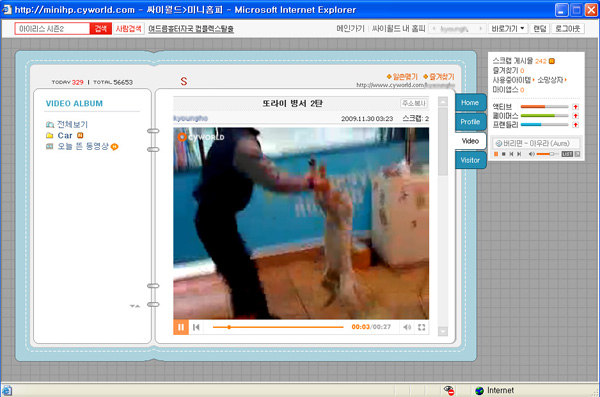Viewport: 600px width, 397px height.
Task: Go to the previous BGM track
Action: [511, 154]
